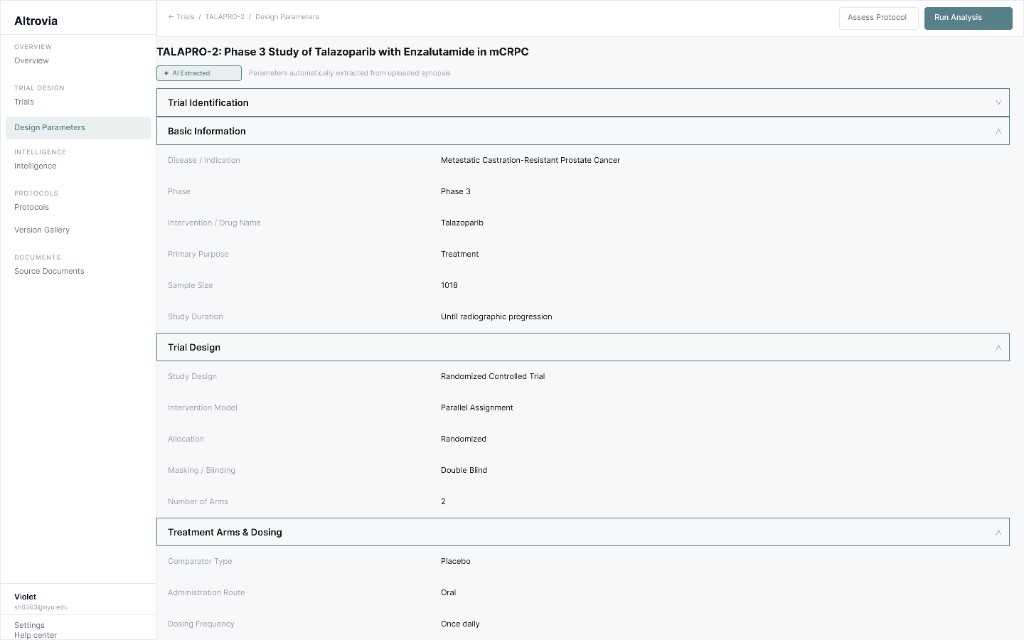Open Overview from the sidebar
The width and height of the screenshot is (1024, 640).
click(31, 60)
